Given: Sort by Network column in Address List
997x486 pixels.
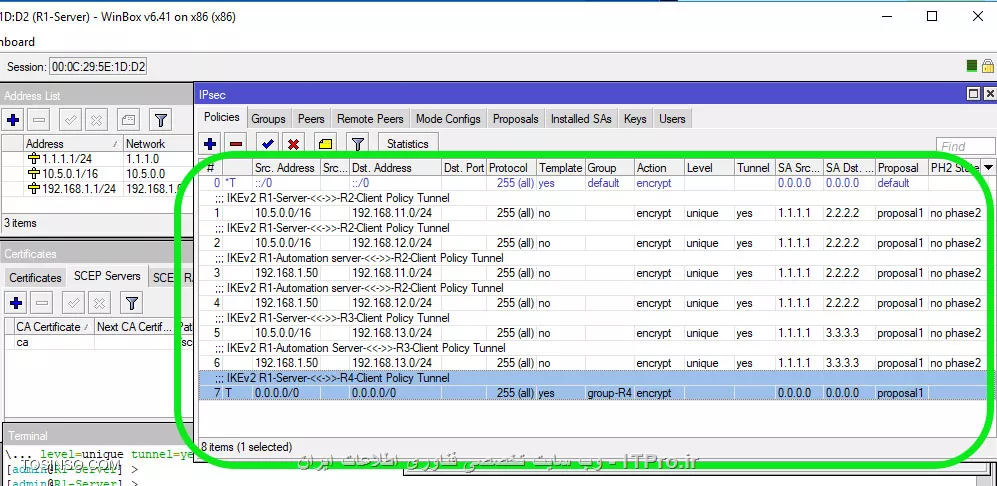Looking at the screenshot, I should [158, 144].
